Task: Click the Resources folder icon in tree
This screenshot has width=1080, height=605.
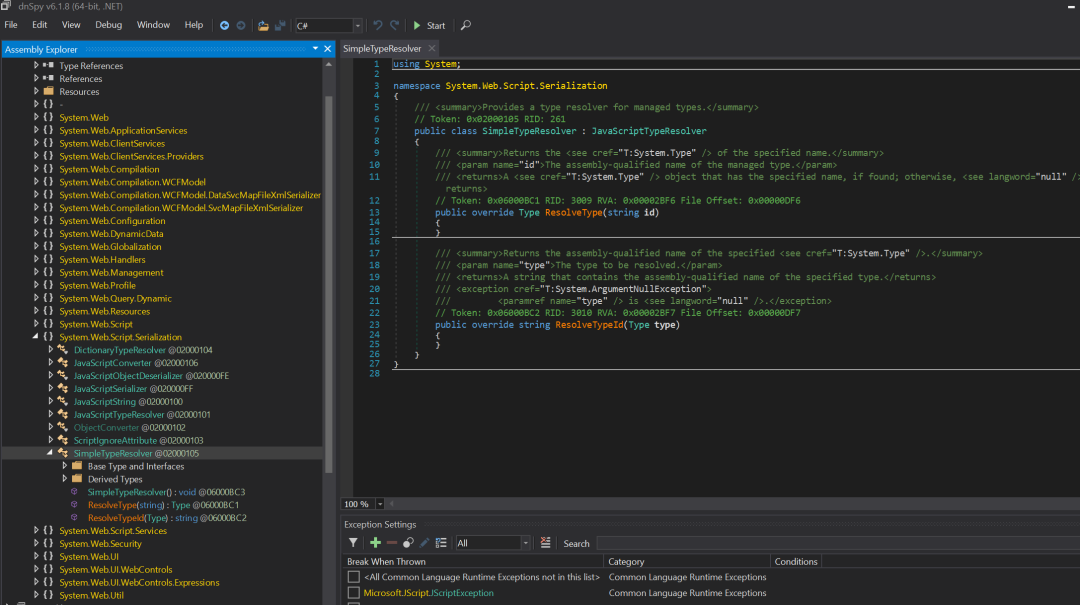Action: pos(48,92)
